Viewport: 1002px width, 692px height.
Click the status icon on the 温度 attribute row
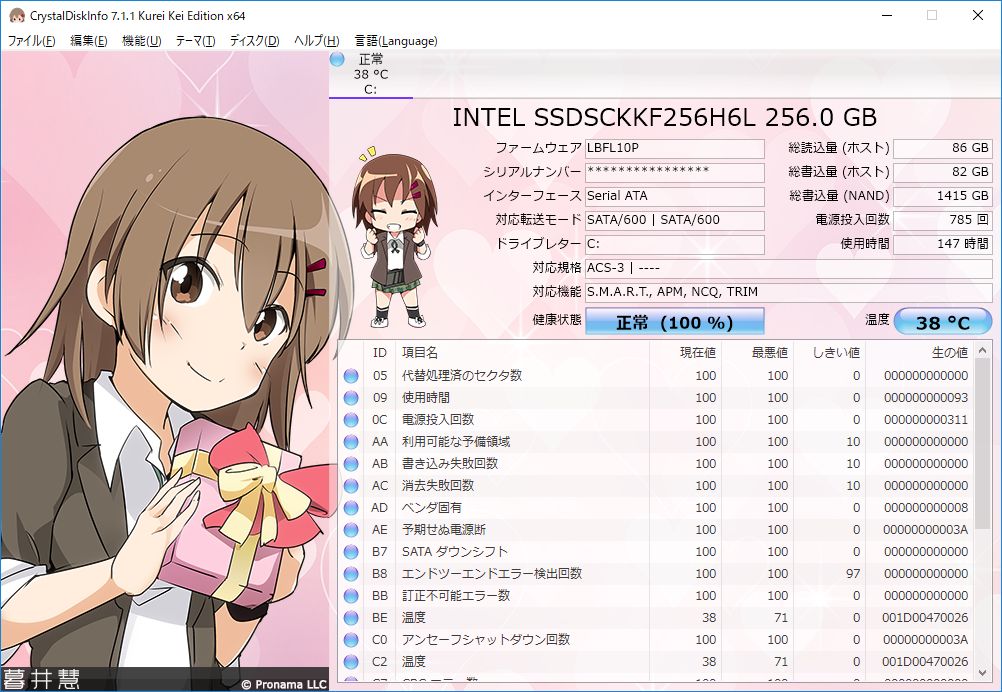[x=350, y=618]
